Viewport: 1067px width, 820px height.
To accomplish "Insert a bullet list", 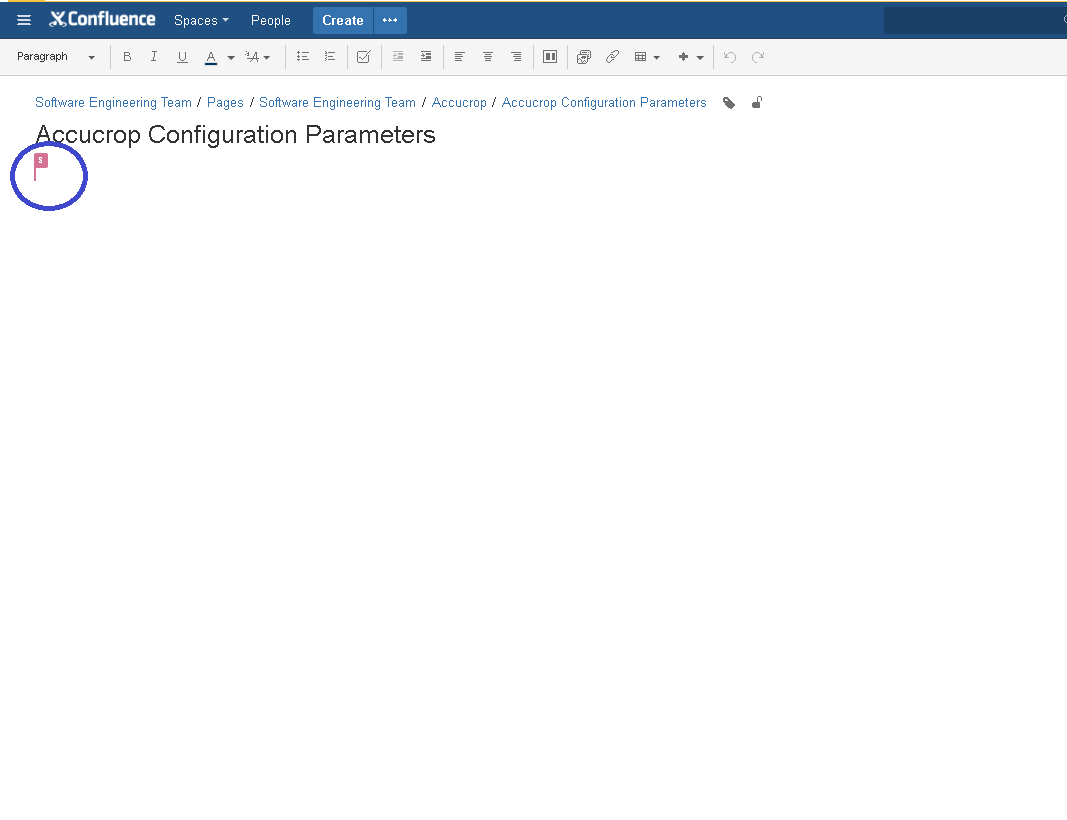I will tap(303, 56).
